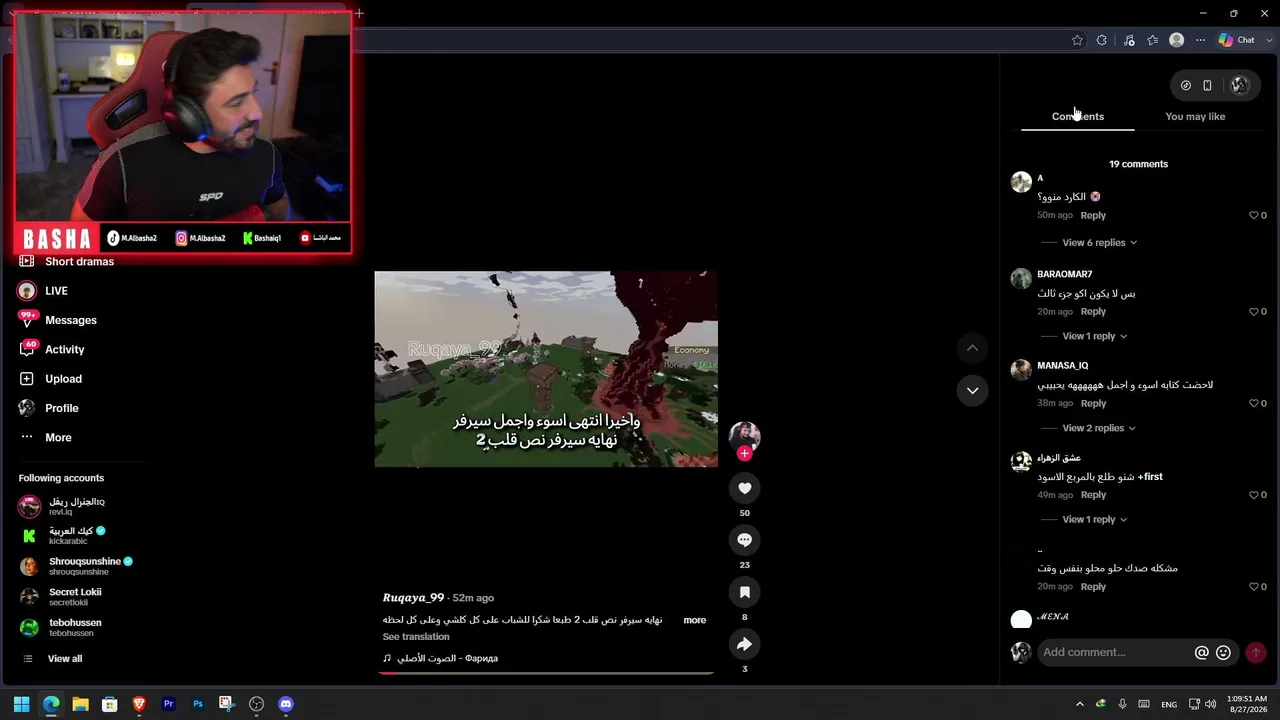Open the Messages inbox icon
Screen dimensions: 1280x720
(x=27, y=320)
